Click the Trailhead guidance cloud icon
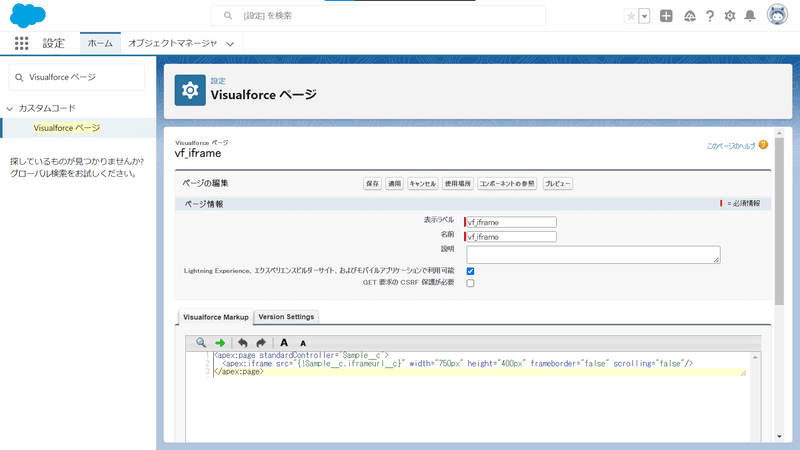This screenshot has height=450, width=800. 690,16
